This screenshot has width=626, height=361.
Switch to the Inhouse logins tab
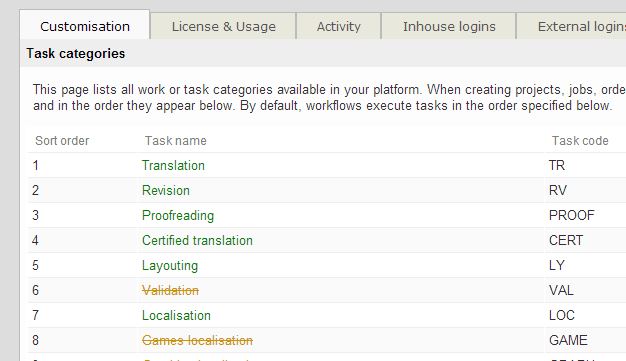449,26
